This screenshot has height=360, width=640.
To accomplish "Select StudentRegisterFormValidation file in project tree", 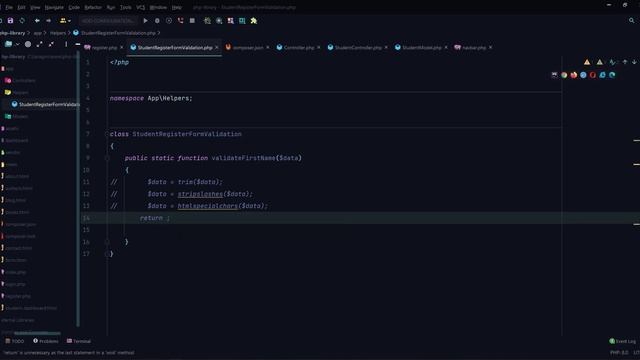I will point(46,104).
